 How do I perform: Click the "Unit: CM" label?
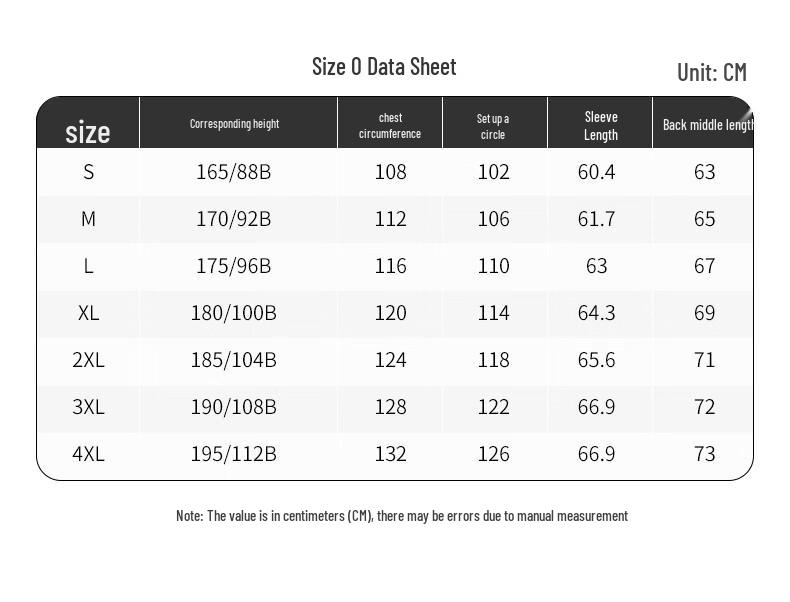coord(711,72)
